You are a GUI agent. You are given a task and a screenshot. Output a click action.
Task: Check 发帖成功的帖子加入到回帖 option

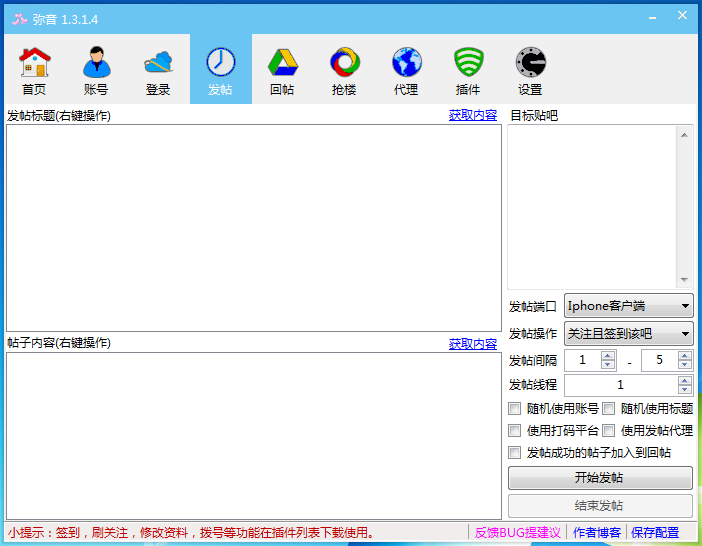(514, 452)
